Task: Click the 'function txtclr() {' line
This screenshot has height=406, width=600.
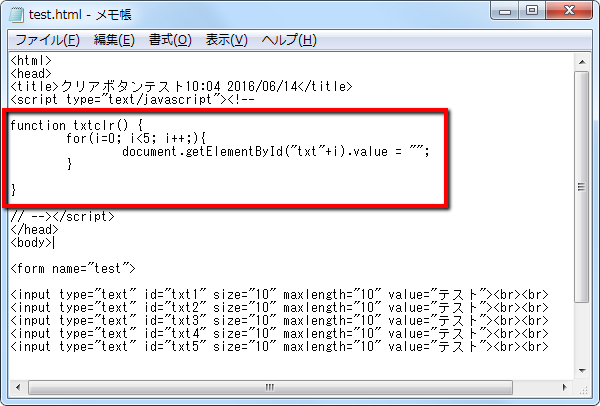Action: (77, 125)
